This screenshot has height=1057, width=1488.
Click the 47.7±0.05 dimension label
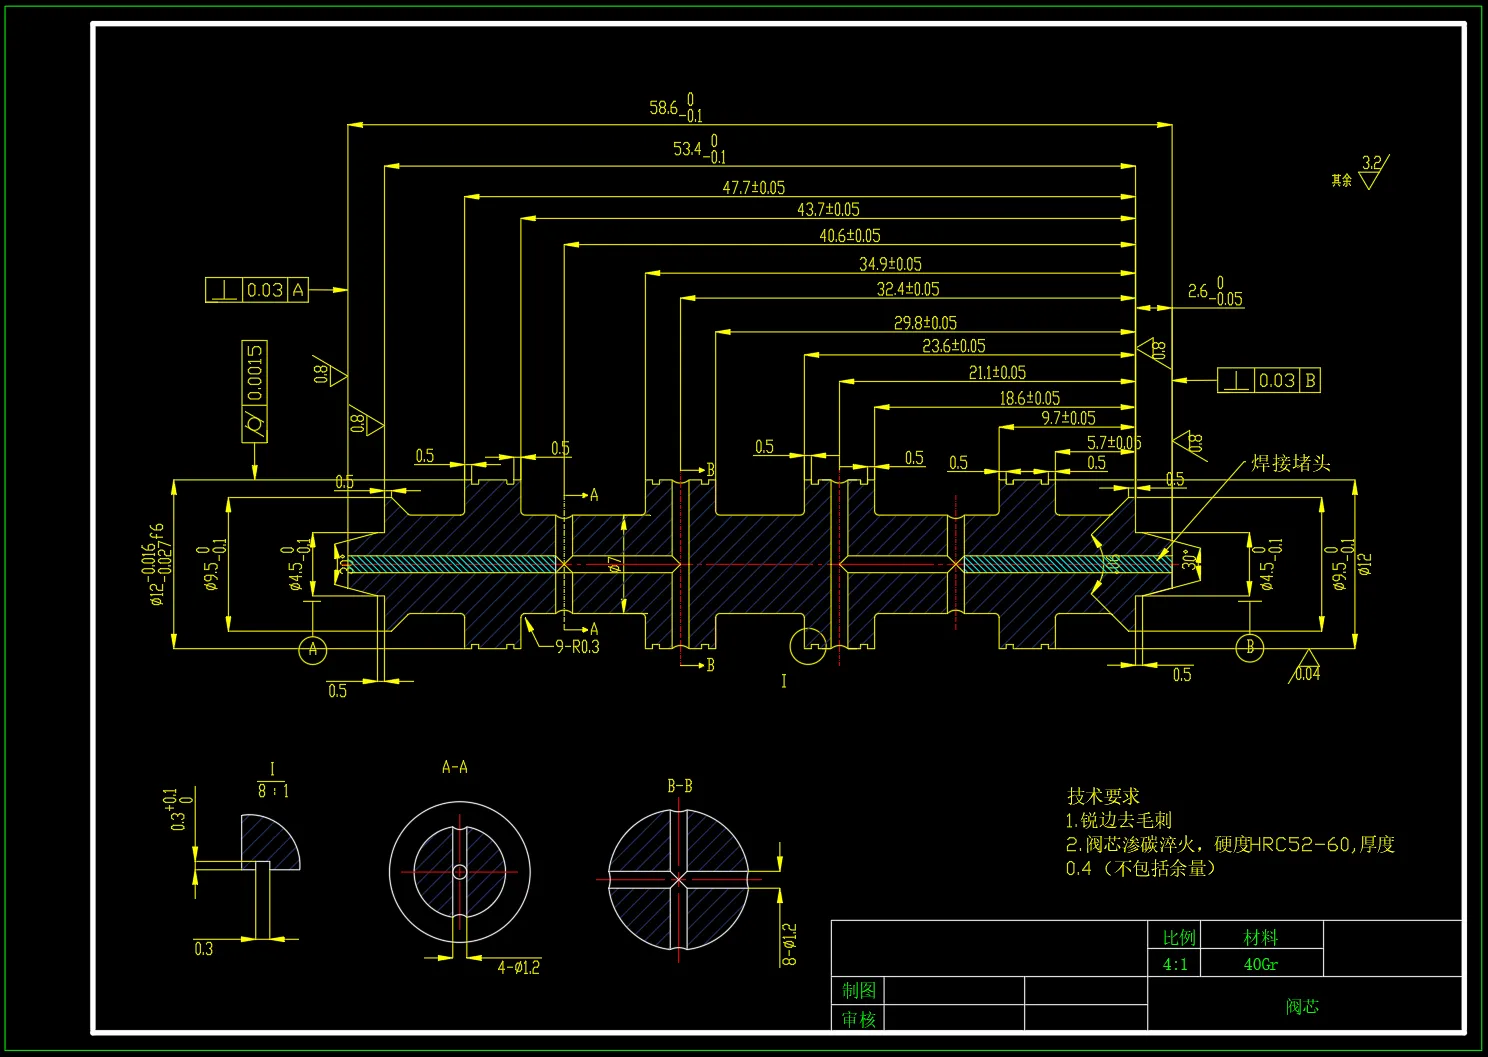pos(754,188)
